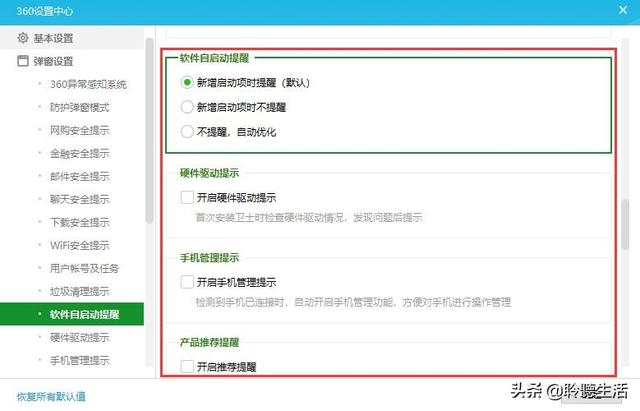Click 恢复所有默认值 link

pyautogui.click(x=51, y=396)
